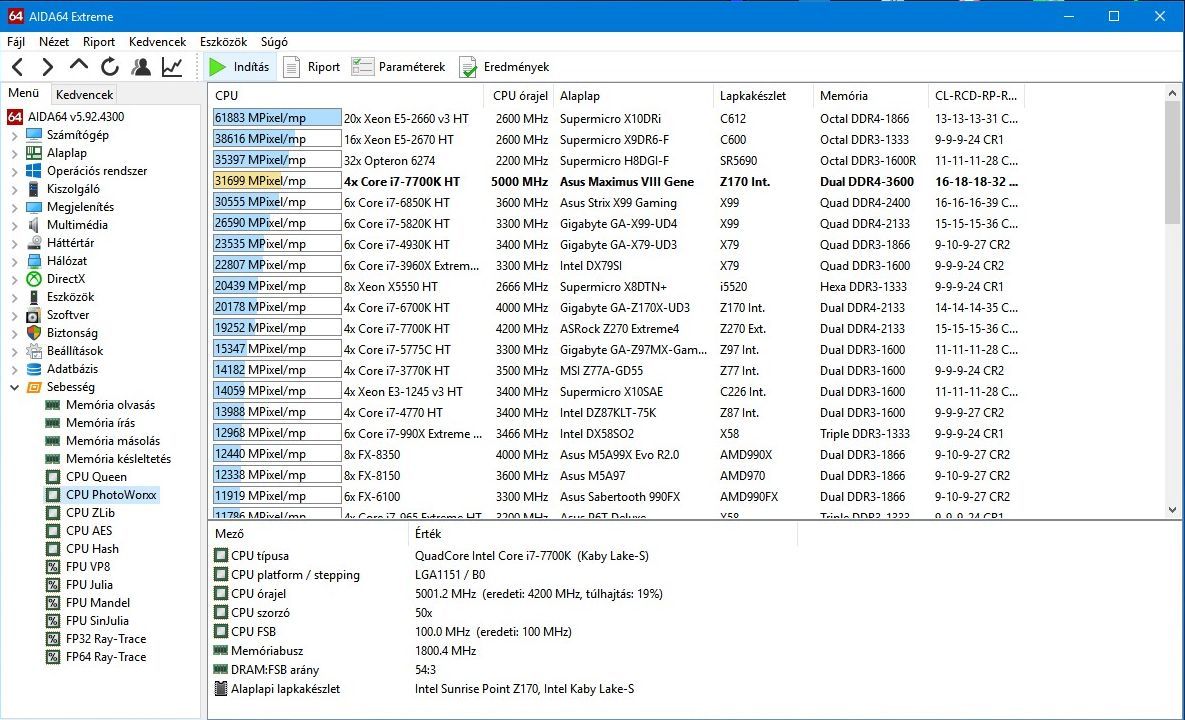Select the Beállítások settings icon
The image size is (1185, 720).
[34, 351]
